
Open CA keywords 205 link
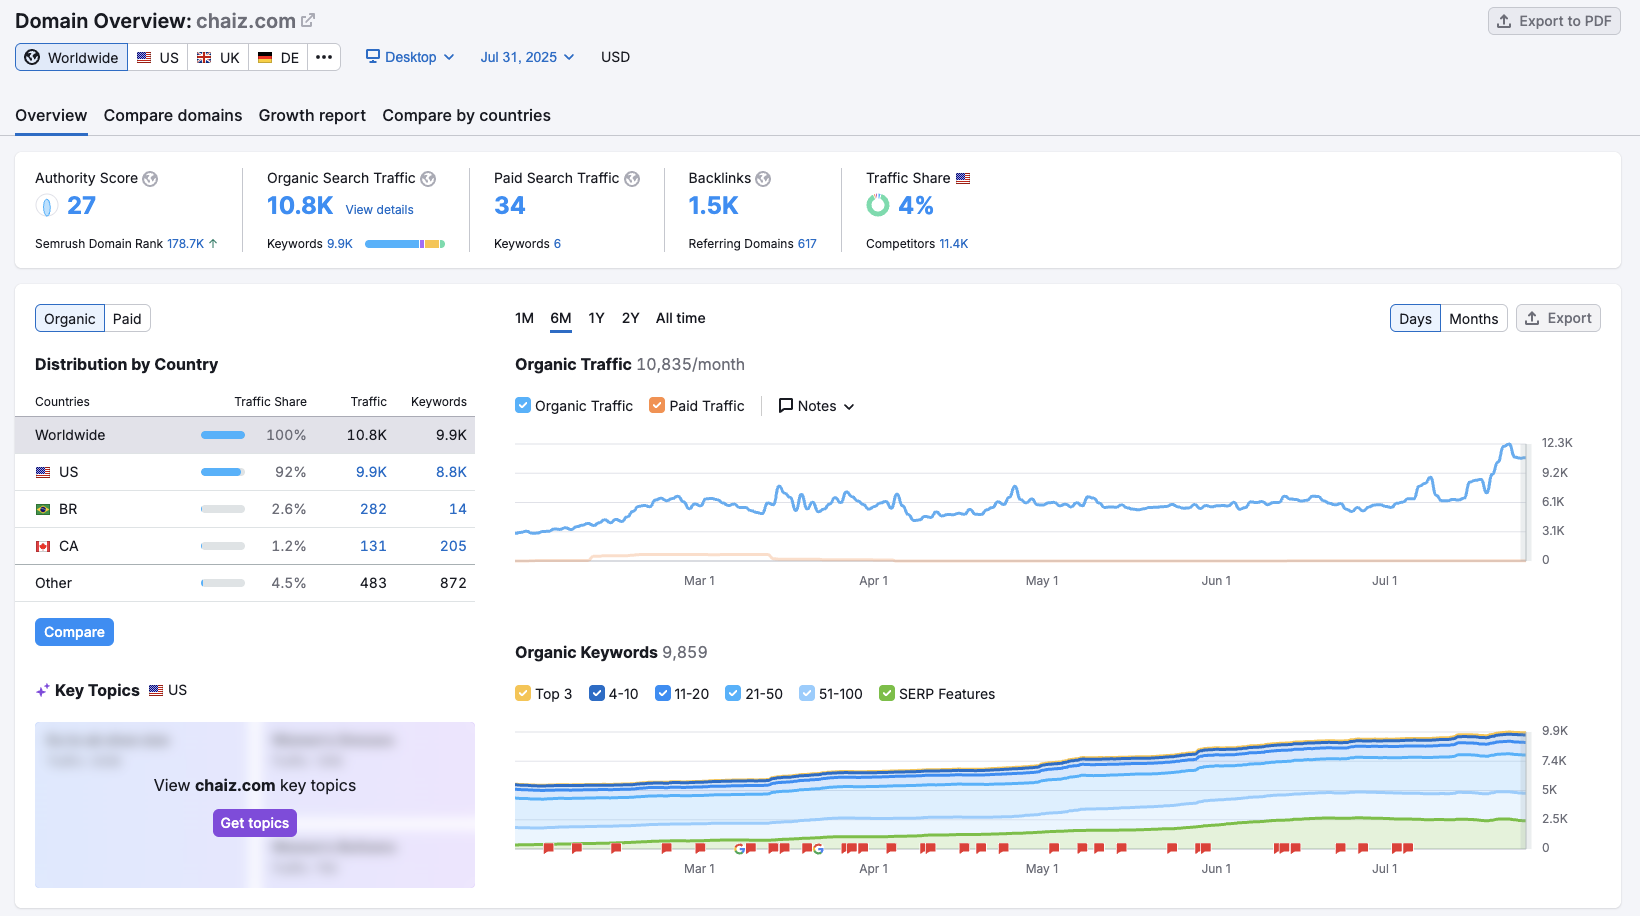453,546
